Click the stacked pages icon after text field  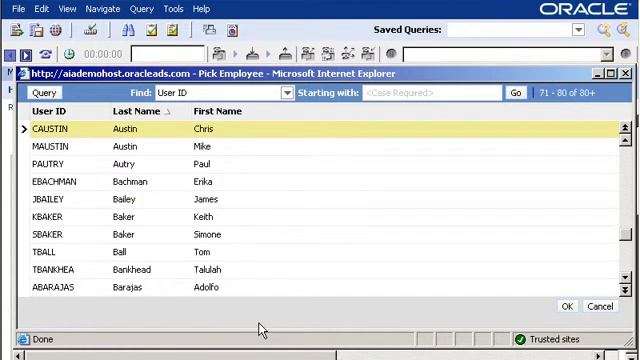click(x=219, y=54)
